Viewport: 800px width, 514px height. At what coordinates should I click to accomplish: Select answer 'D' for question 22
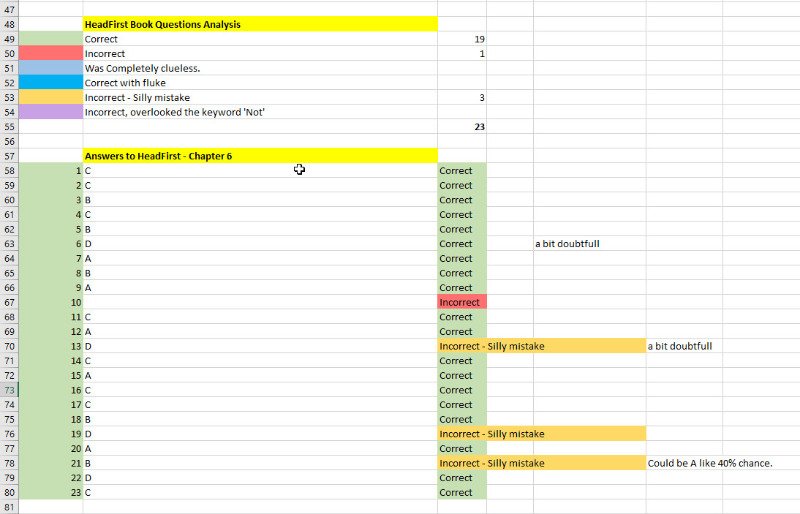[260, 478]
